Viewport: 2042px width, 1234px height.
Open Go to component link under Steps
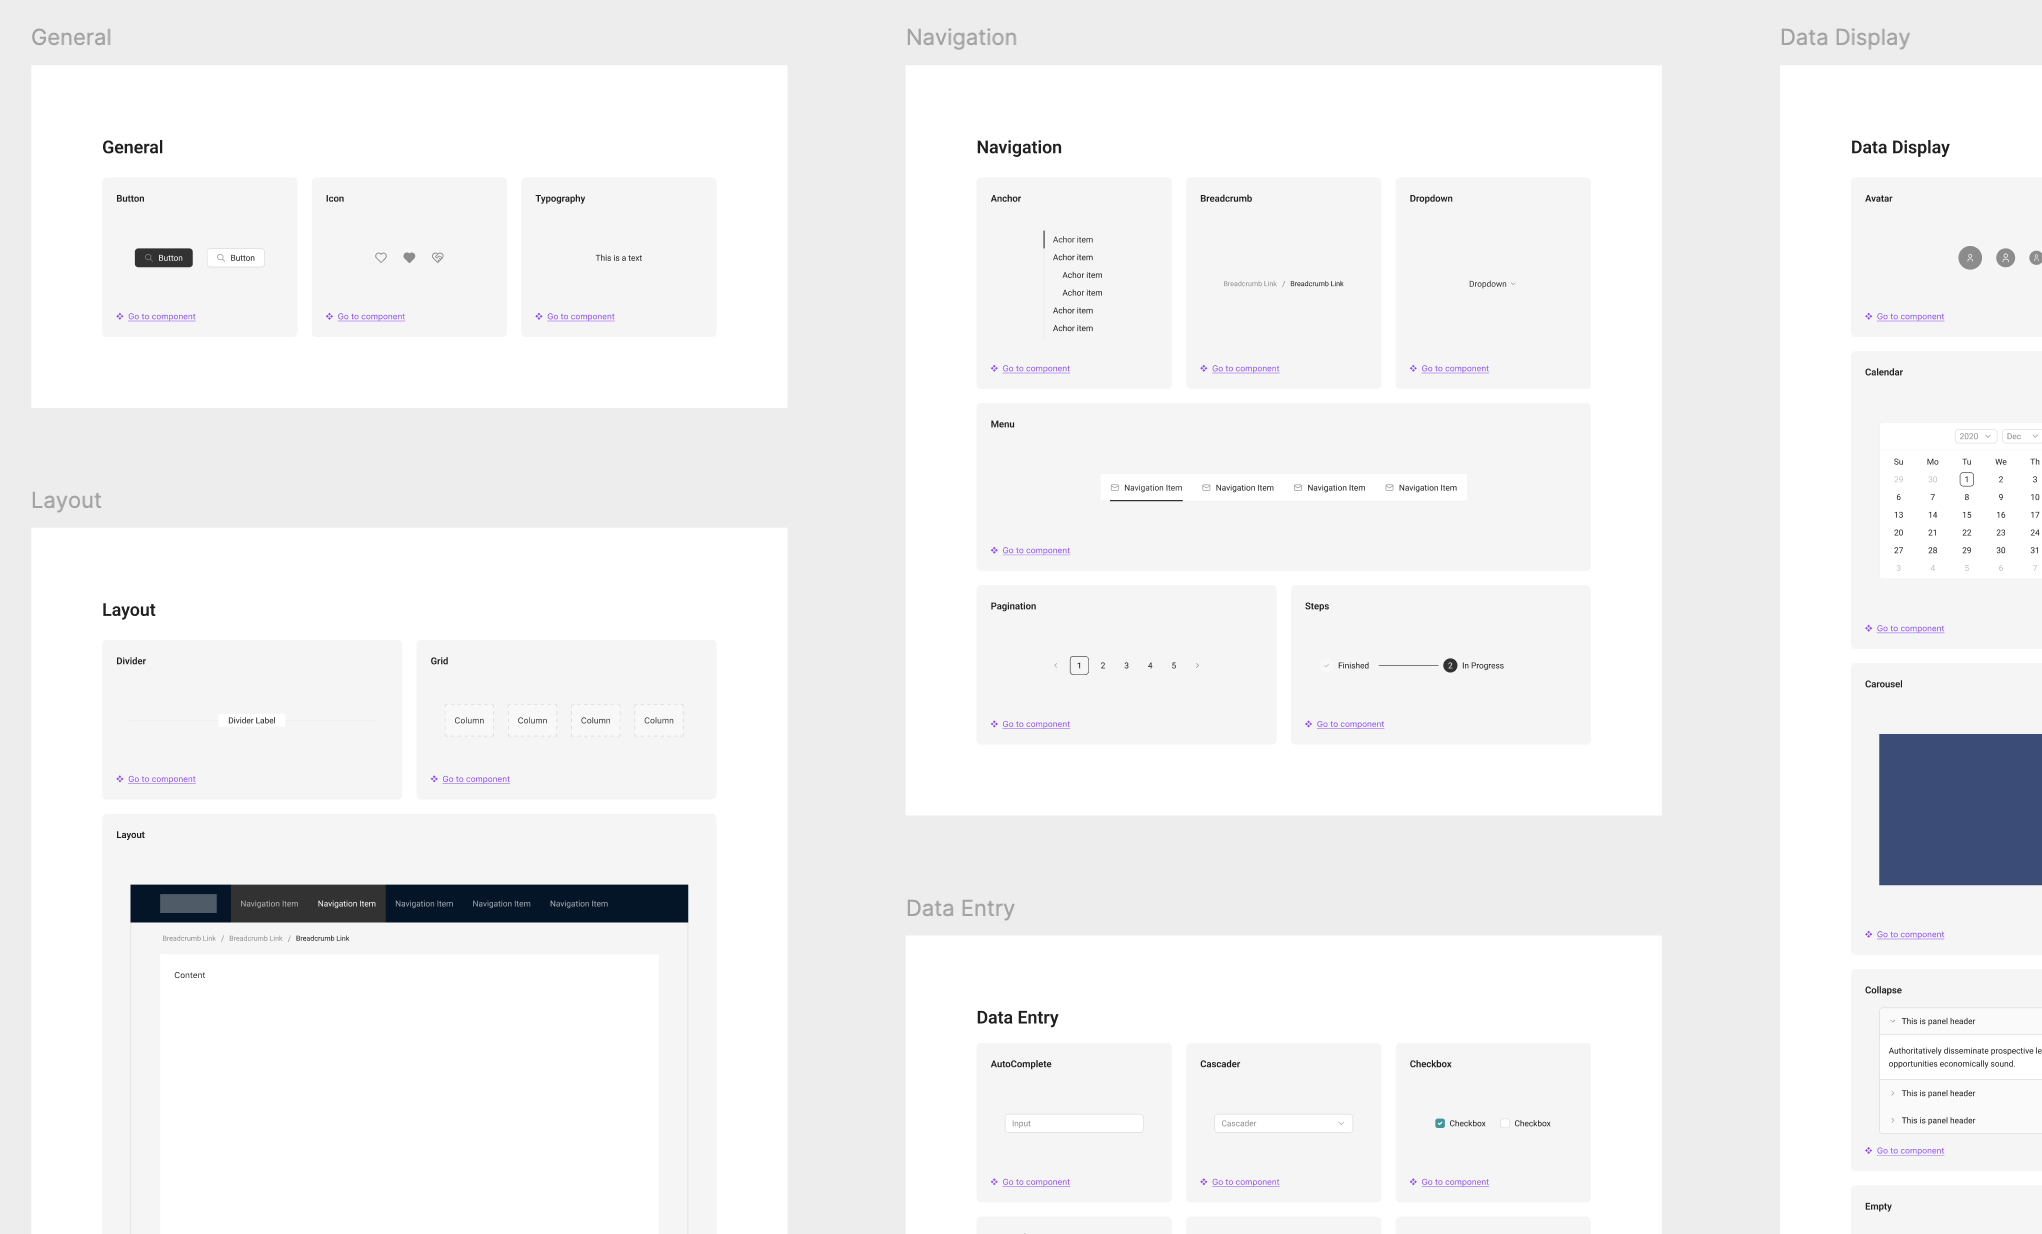click(1350, 724)
